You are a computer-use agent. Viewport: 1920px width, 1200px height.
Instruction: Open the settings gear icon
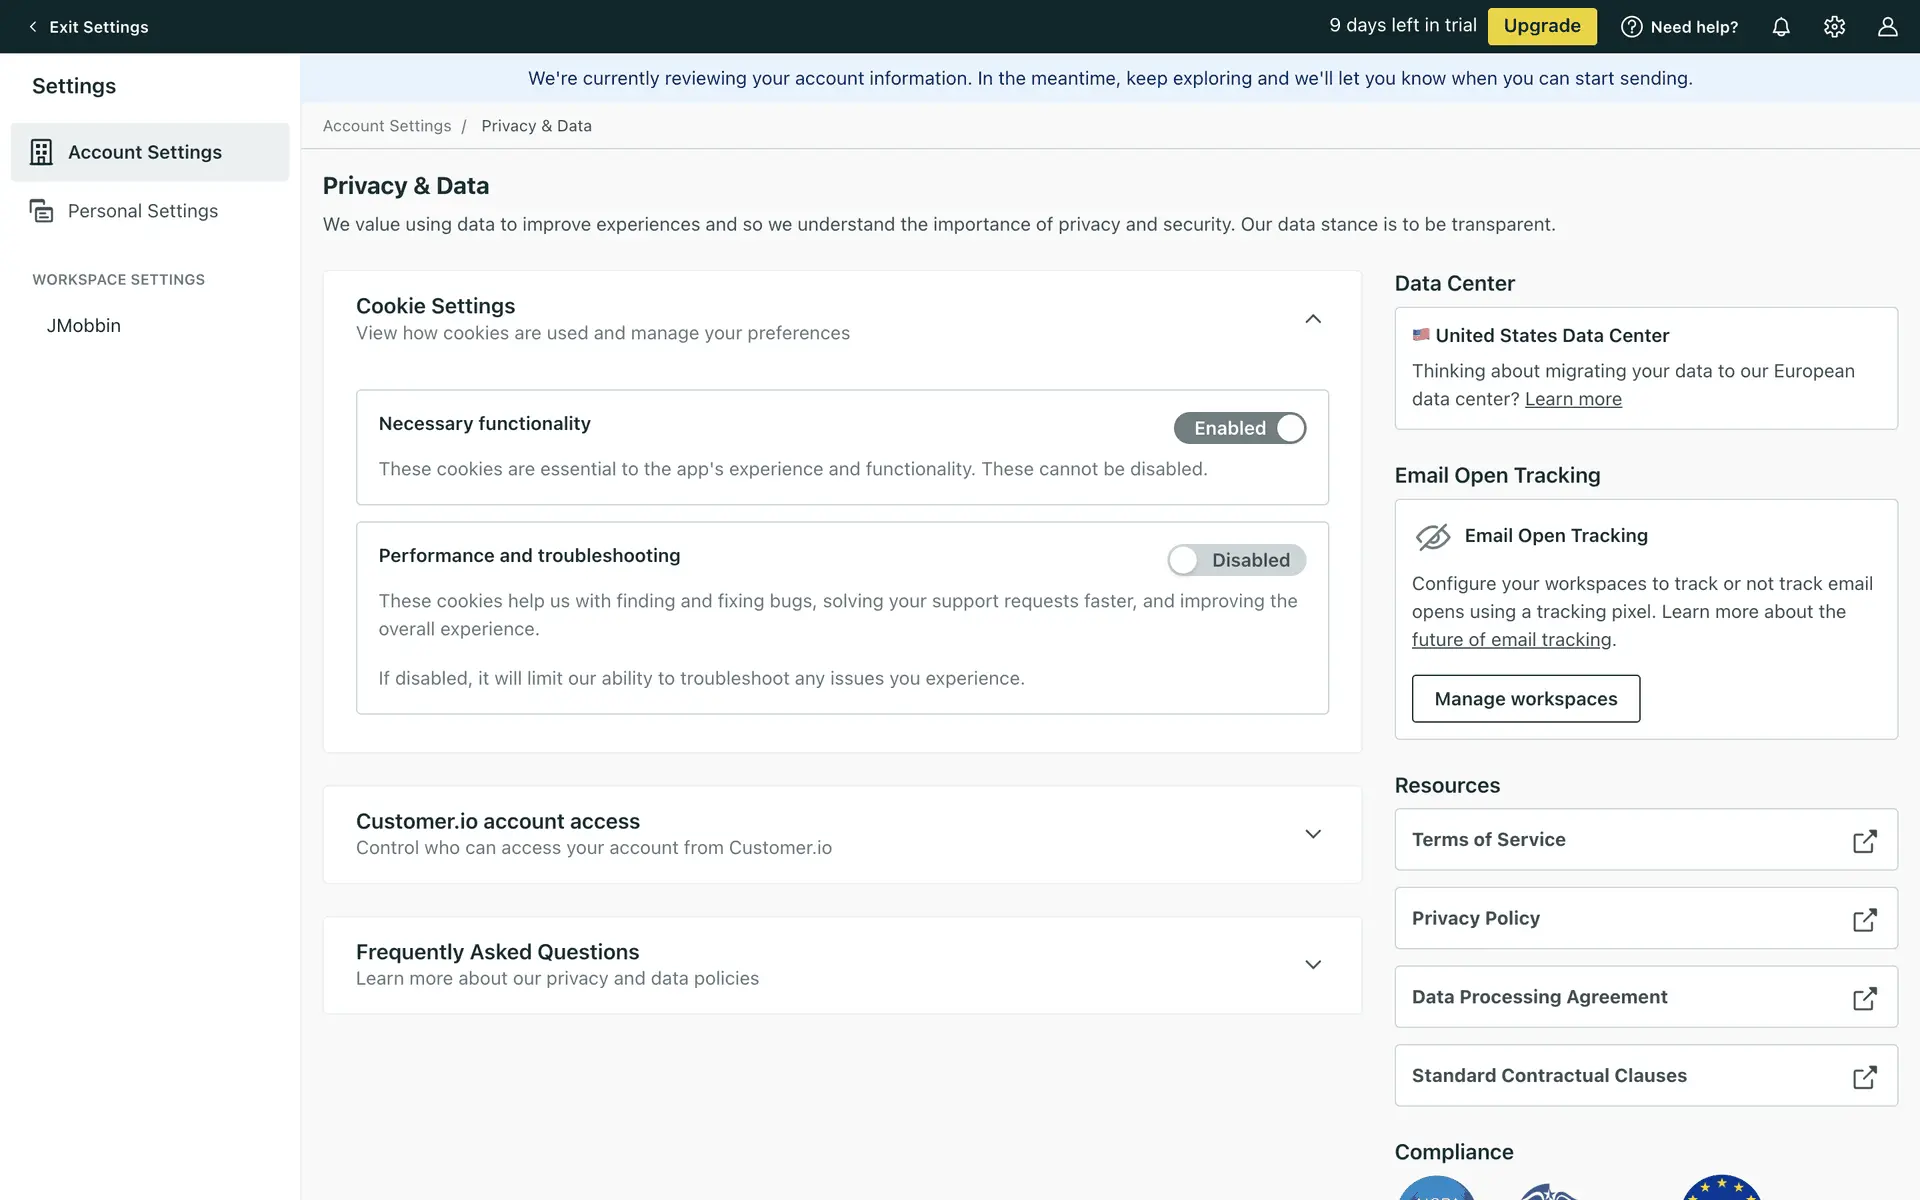[x=1834, y=27]
